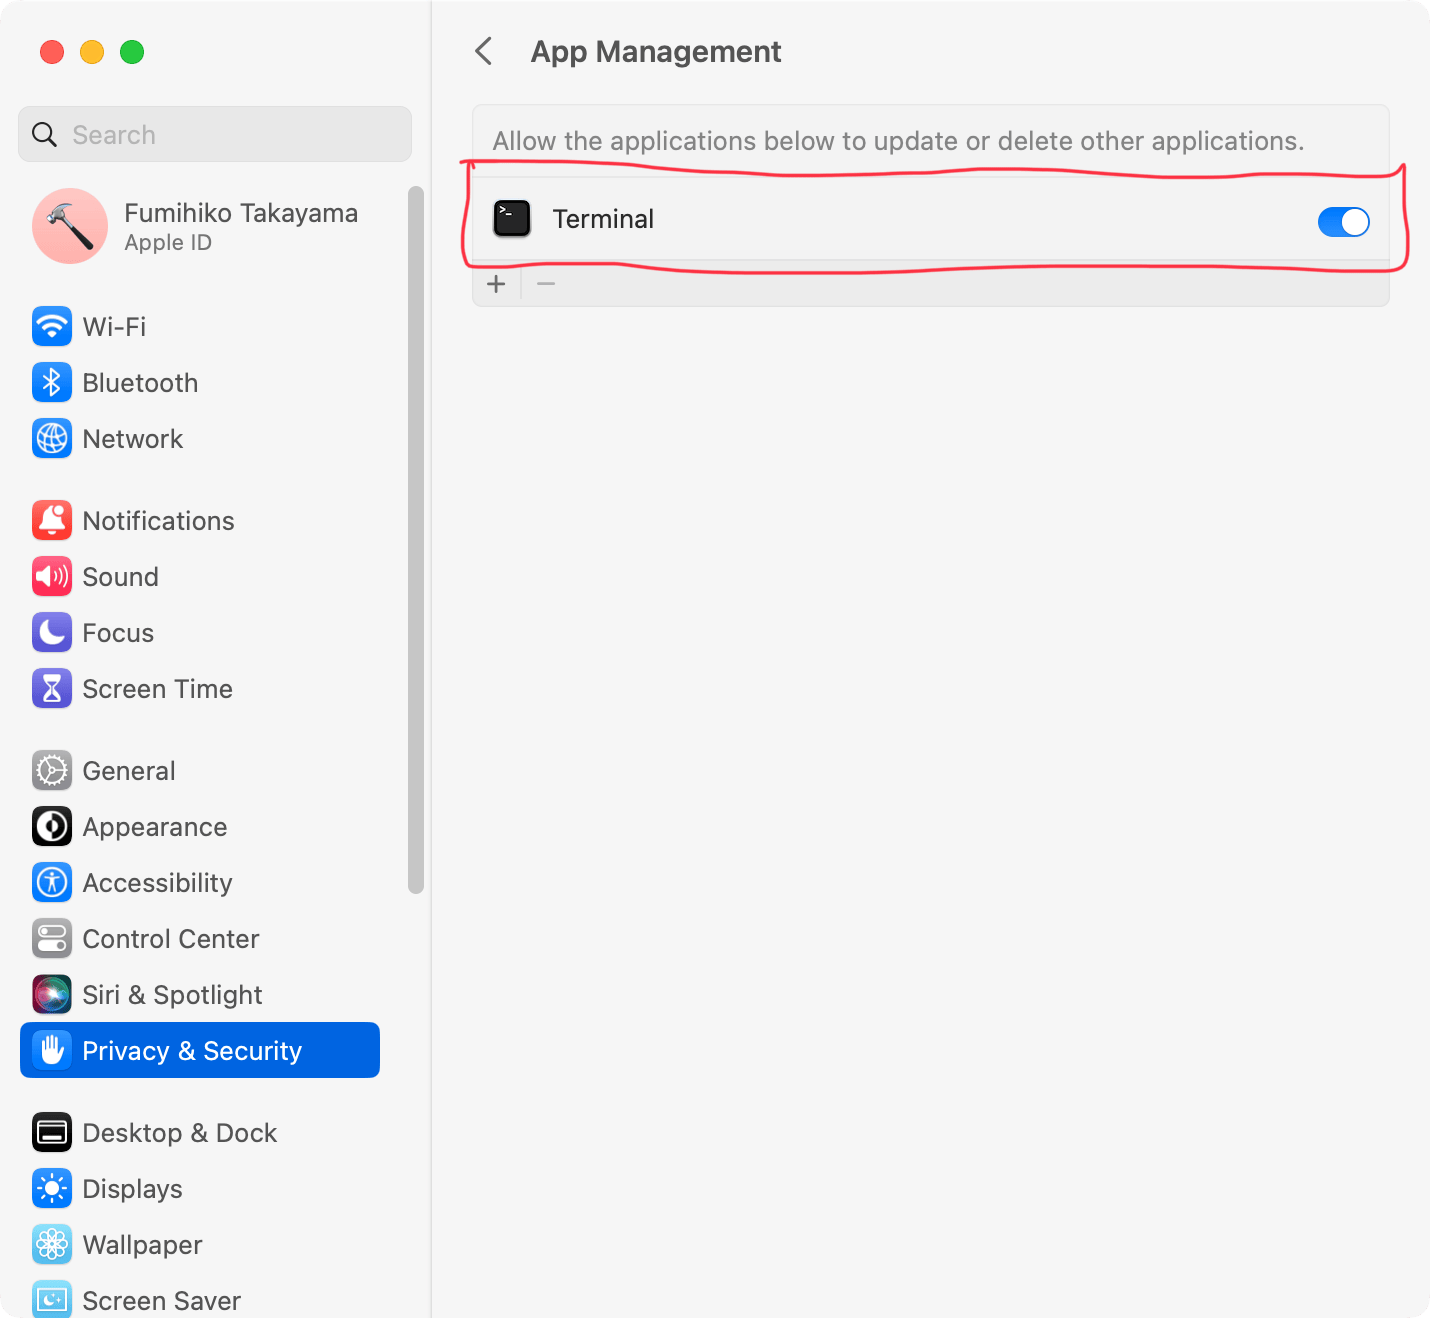This screenshot has height=1318, width=1430.
Task: Click the Accessibility icon
Action: 52,882
